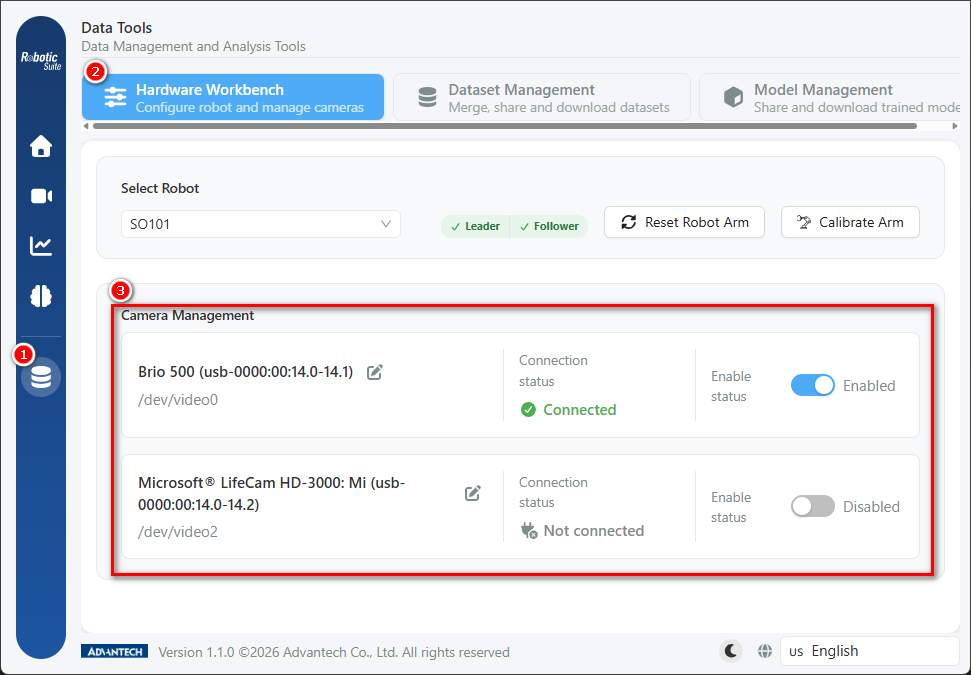Click the Follower status badge

click(549, 227)
